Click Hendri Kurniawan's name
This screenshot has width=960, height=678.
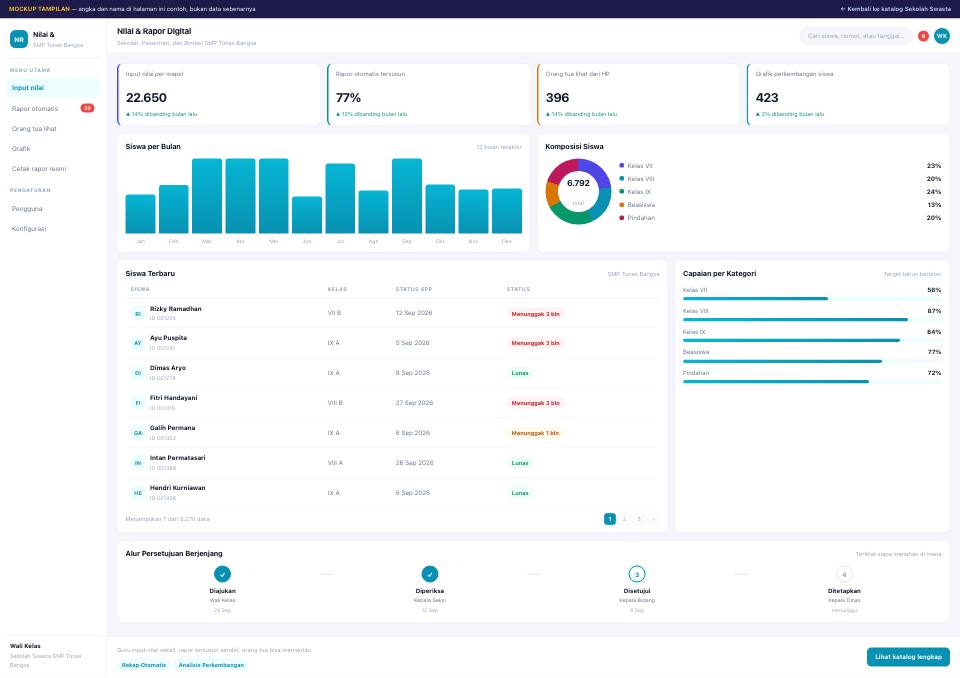tap(178, 488)
